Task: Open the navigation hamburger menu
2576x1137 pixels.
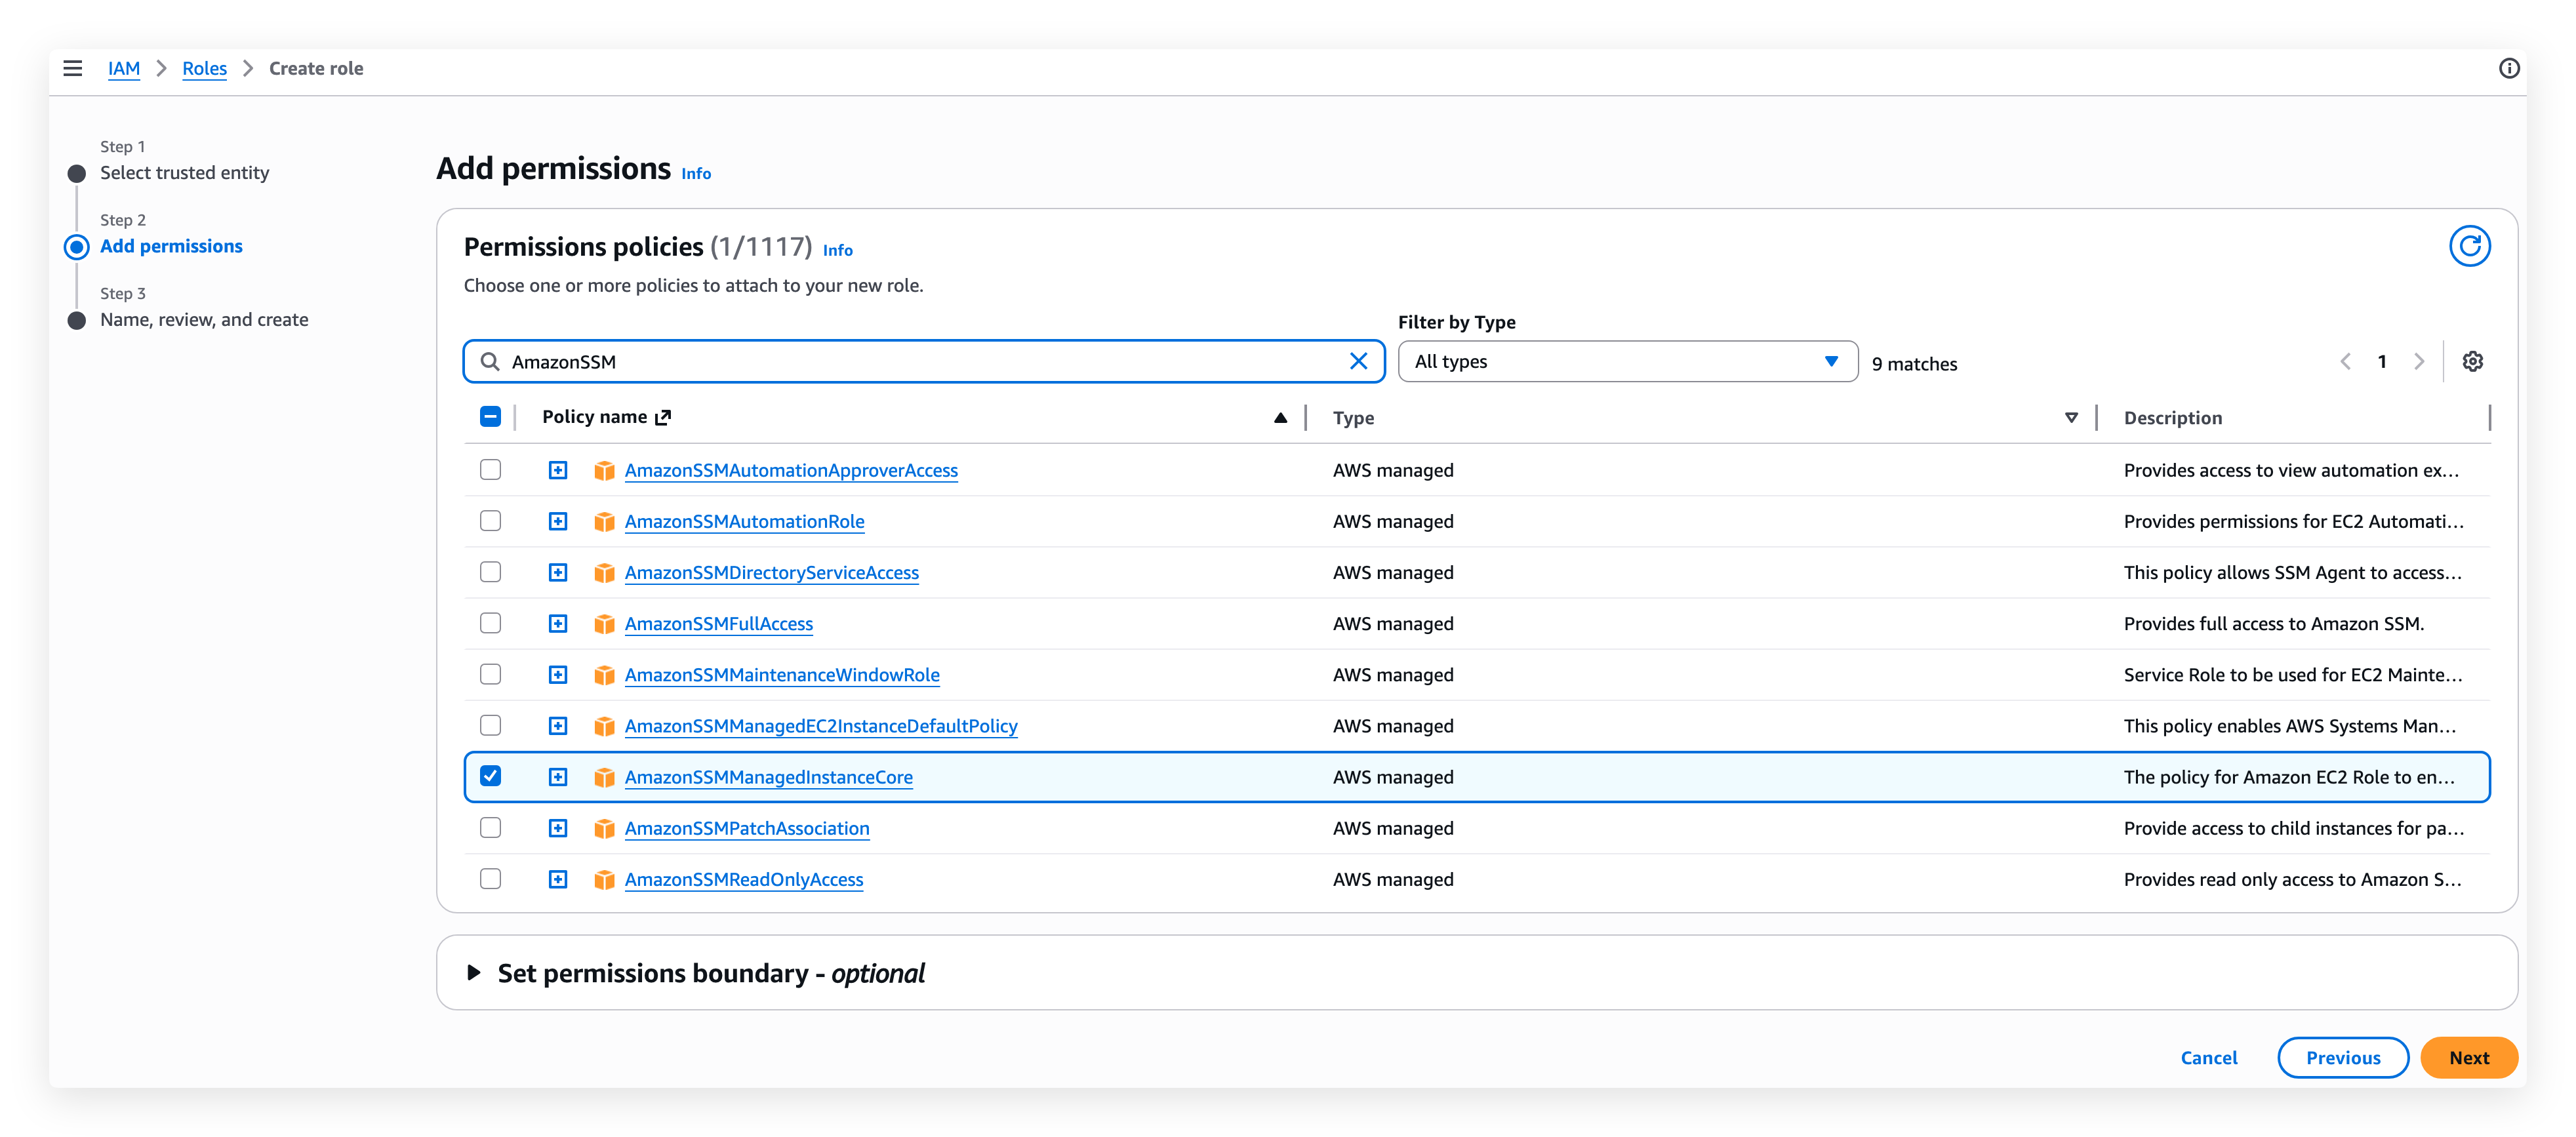Action: pyautogui.click(x=73, y=68)
